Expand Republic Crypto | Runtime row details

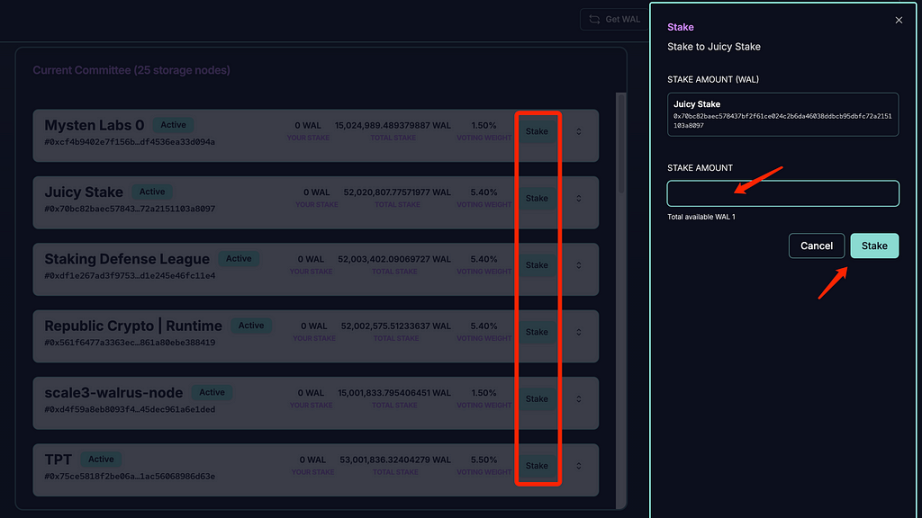tap(579, 332)
